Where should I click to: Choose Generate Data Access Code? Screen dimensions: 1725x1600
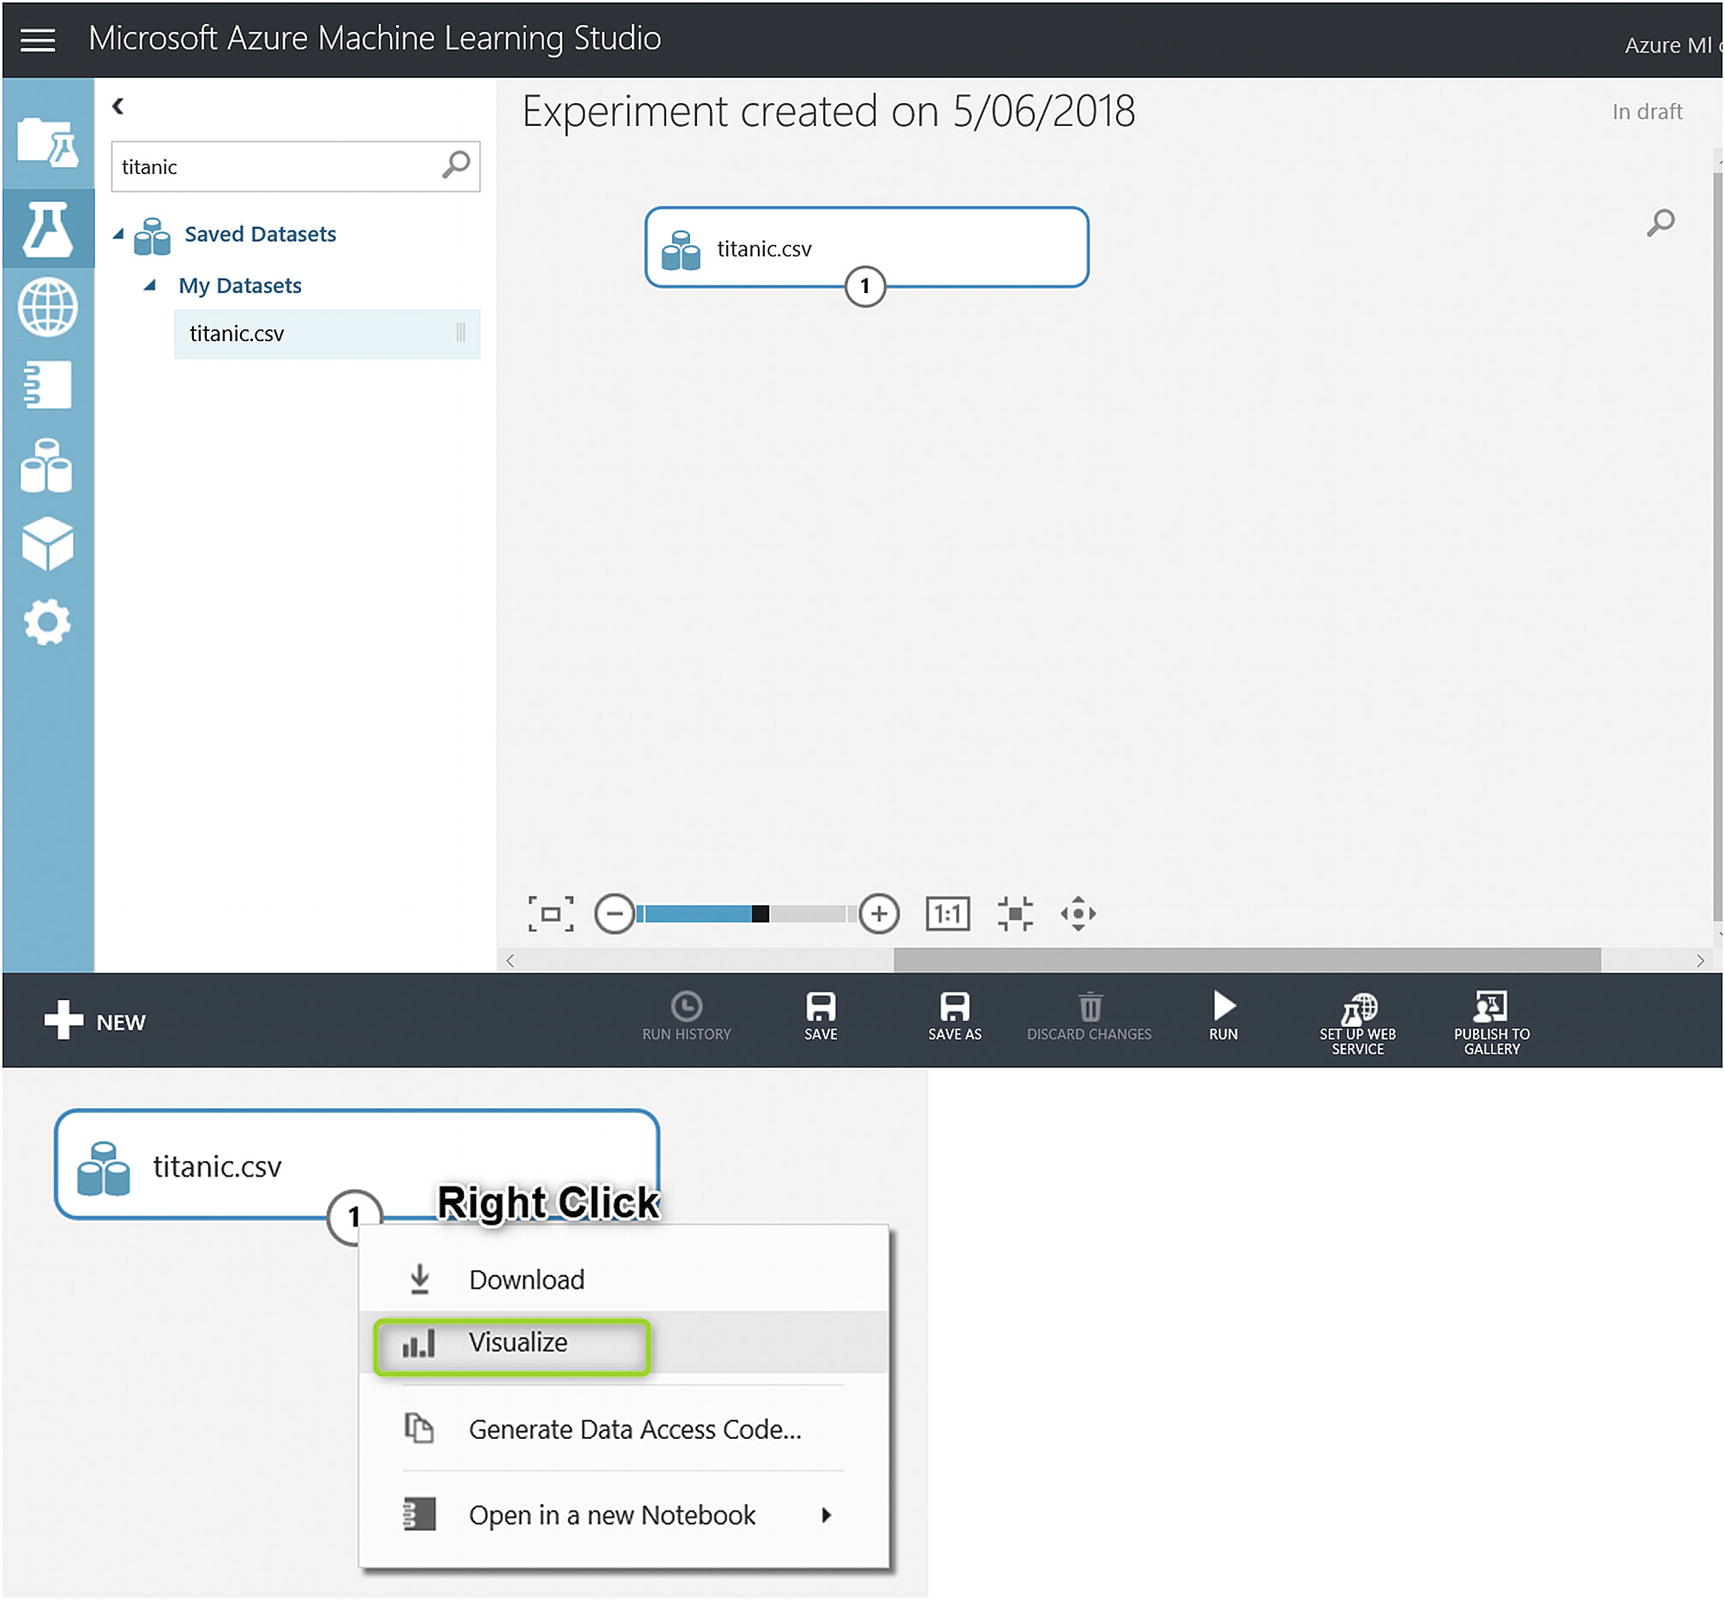[x=624, y=1430]
